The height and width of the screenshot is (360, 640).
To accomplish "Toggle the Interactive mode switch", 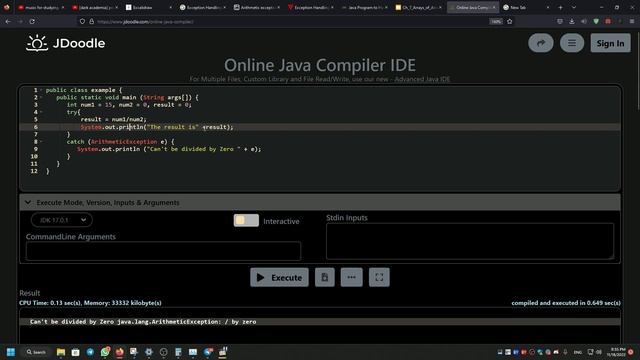I will tap(246, 220).
